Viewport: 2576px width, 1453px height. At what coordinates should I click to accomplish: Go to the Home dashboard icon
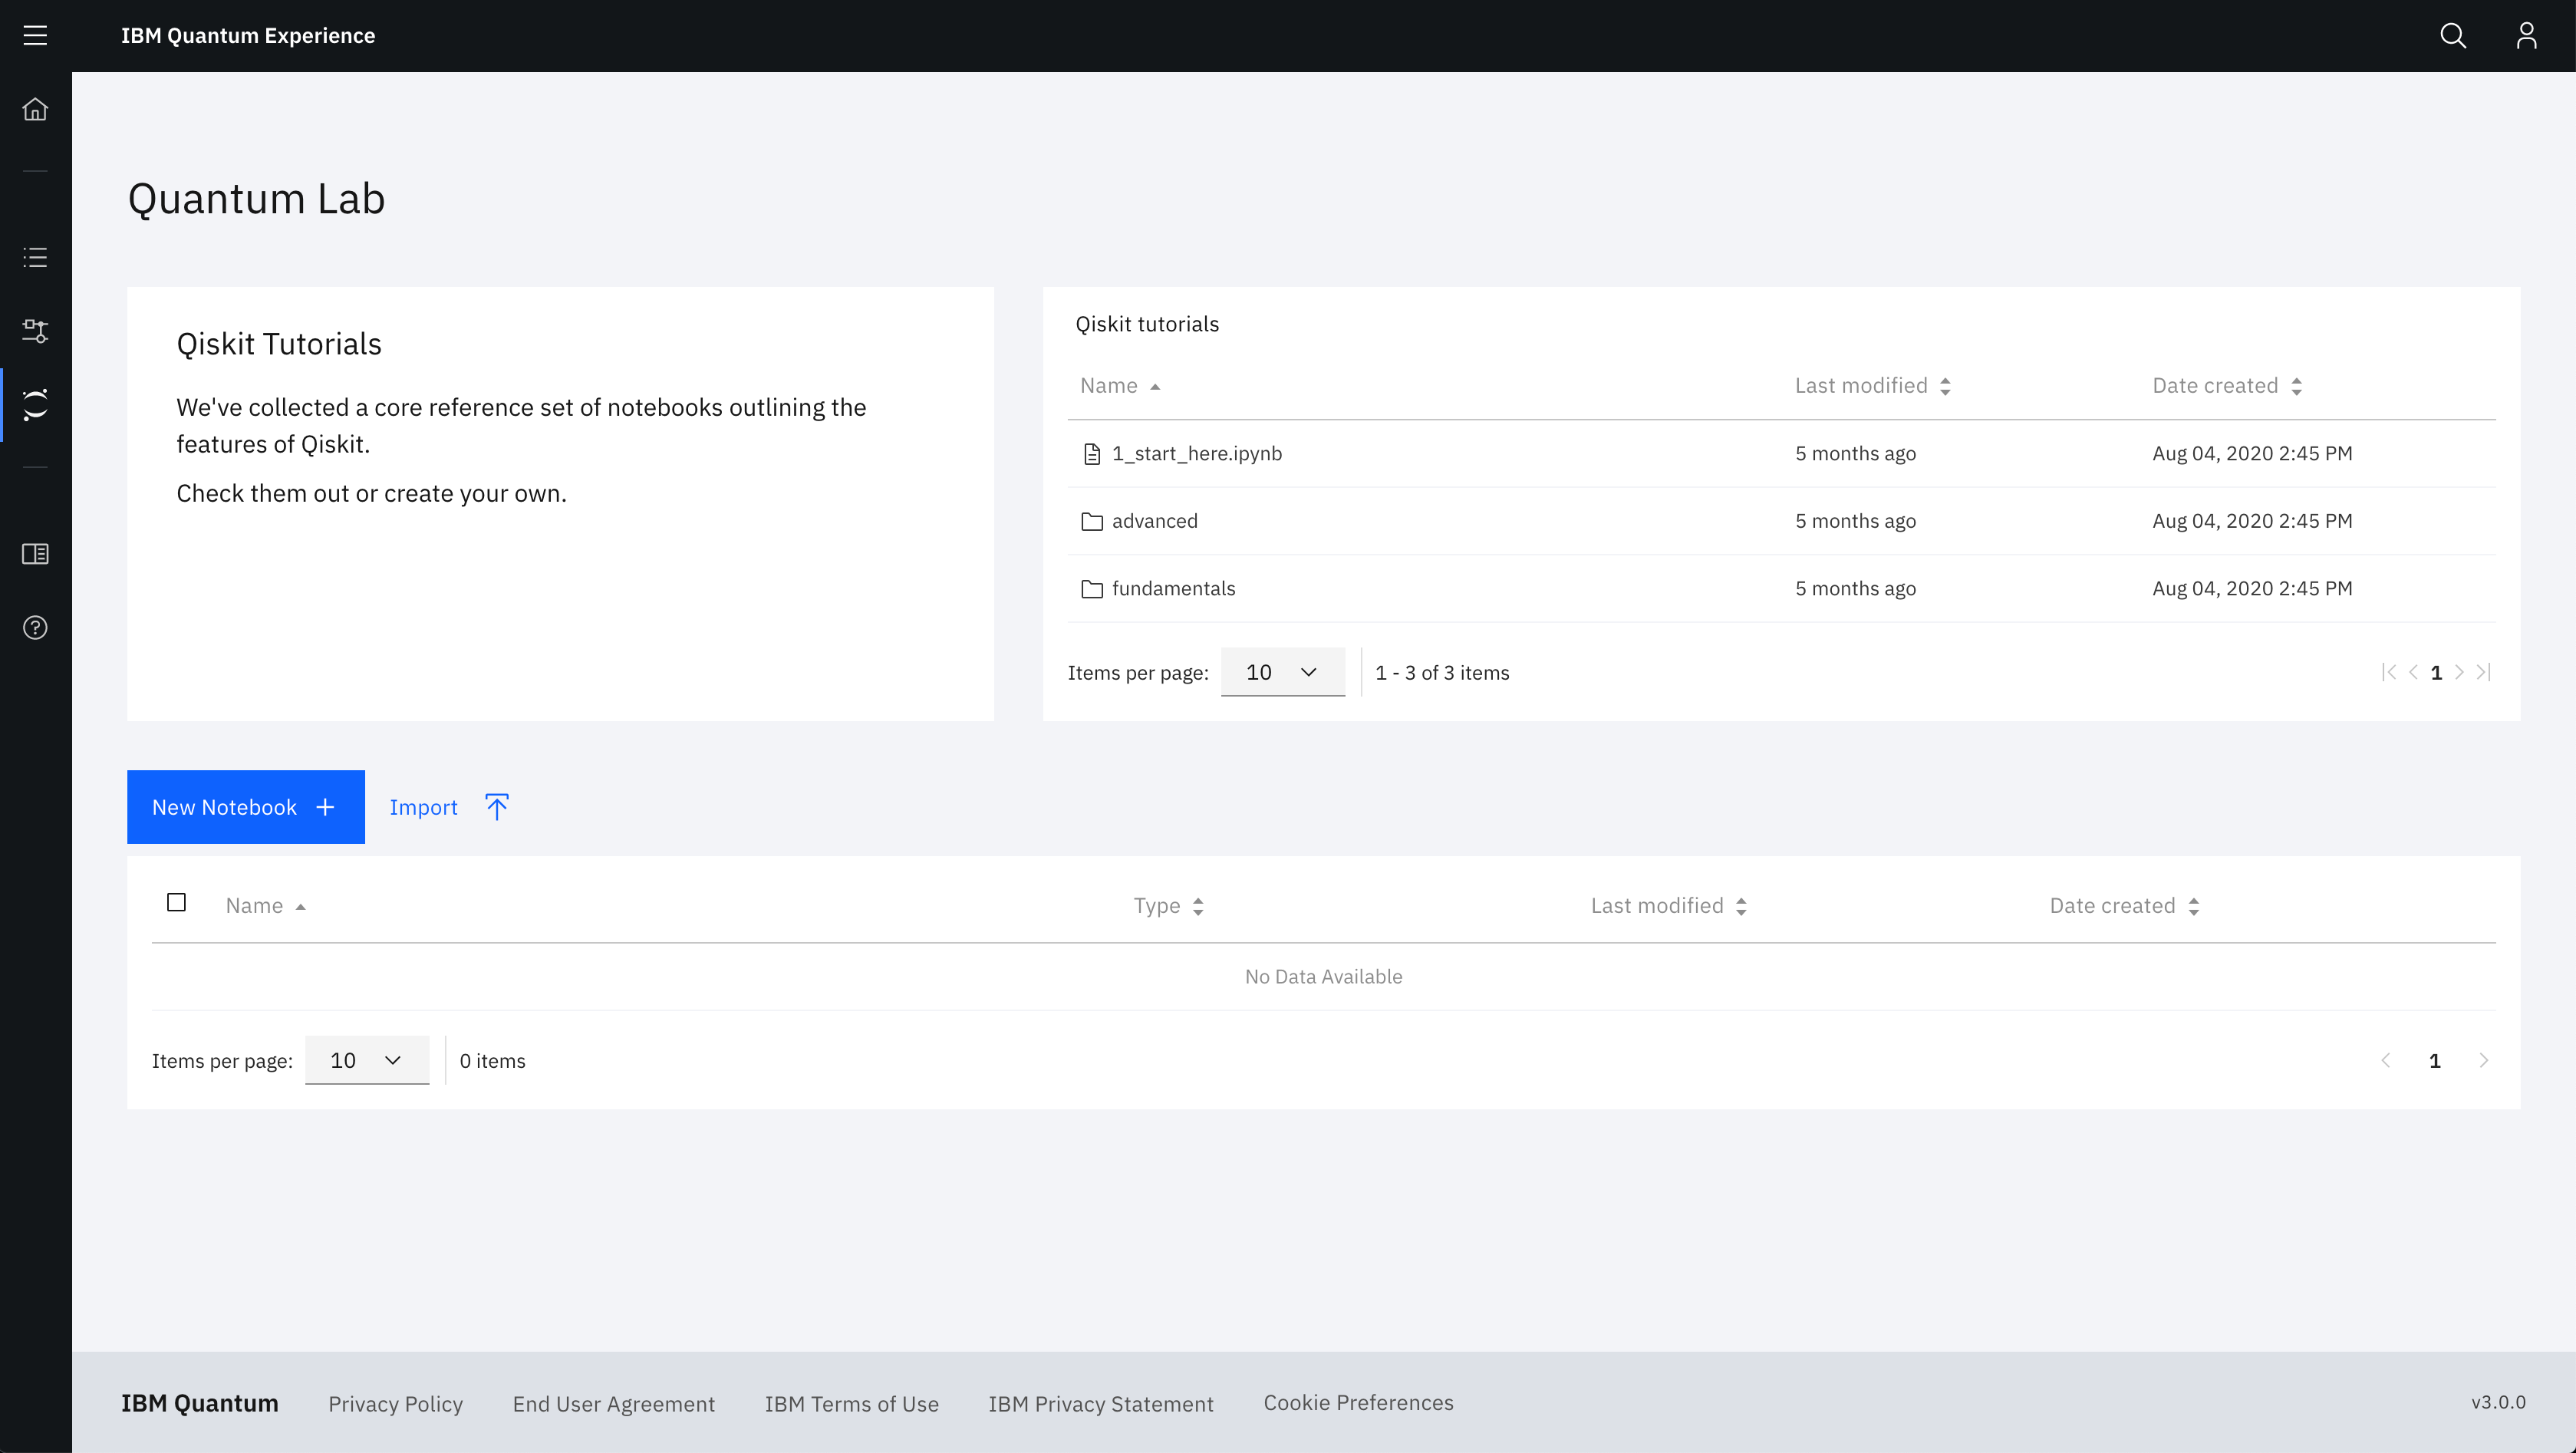pyautogui.click(x=35, y=109)
